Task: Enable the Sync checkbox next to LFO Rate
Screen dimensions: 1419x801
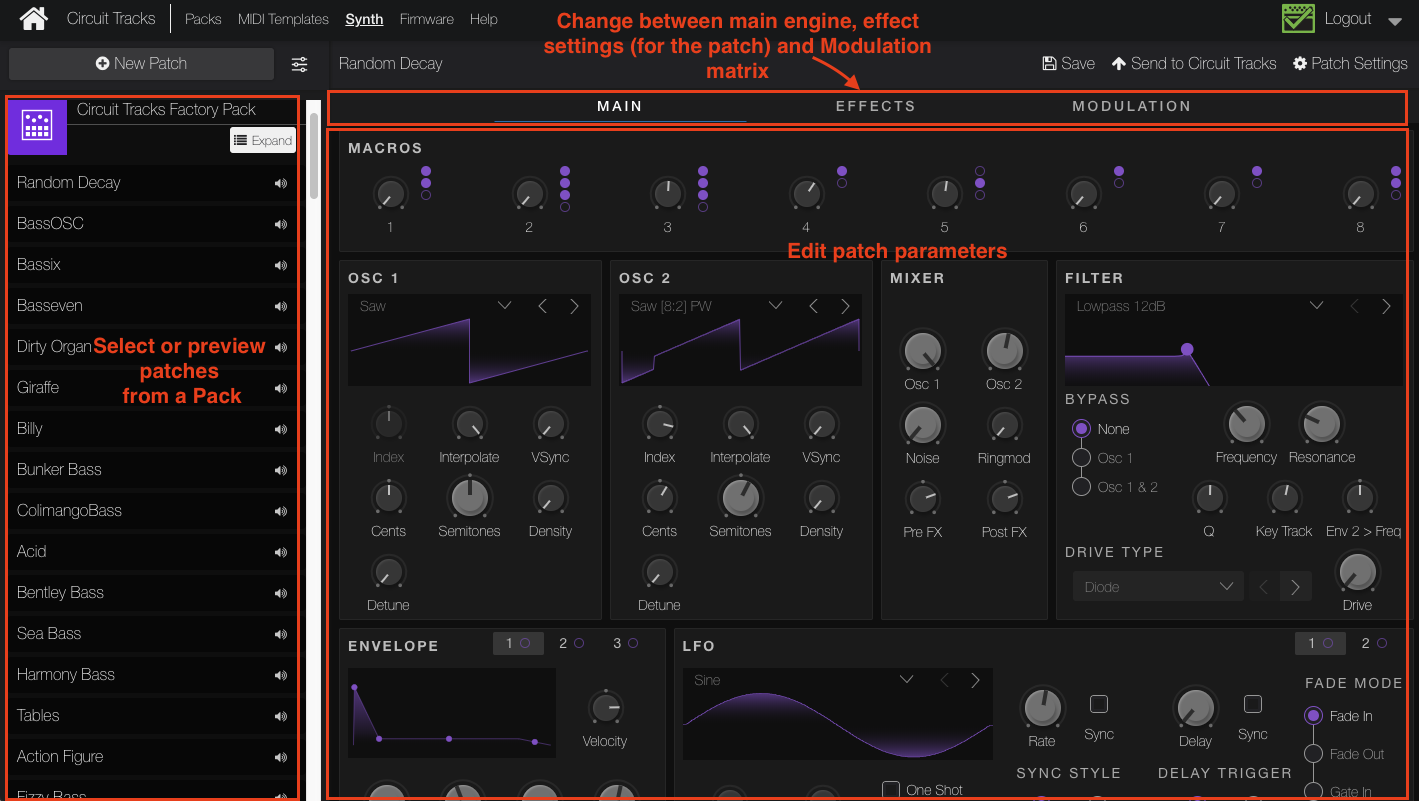Action: pyautogui.click(x=1098, y=704)
